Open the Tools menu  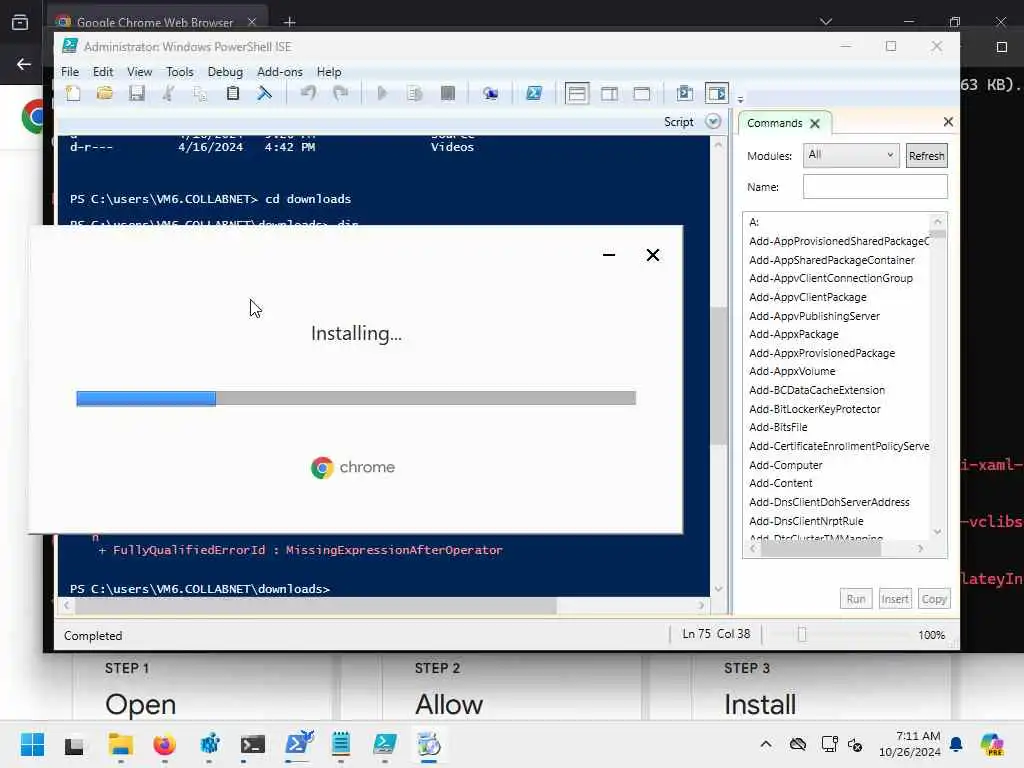(x=180, y=72)
